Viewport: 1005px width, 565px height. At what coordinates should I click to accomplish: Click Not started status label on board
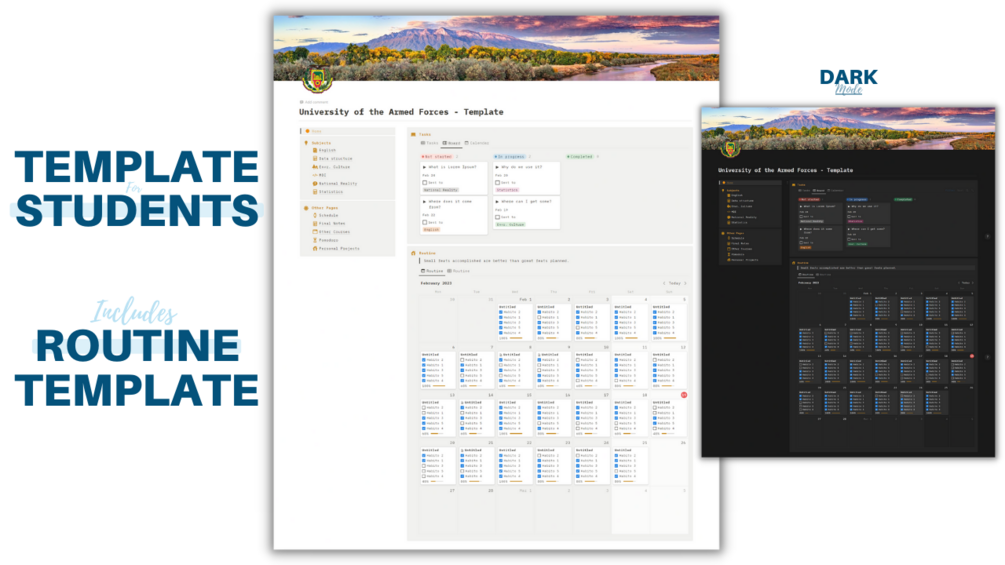[x=436, y=156]
